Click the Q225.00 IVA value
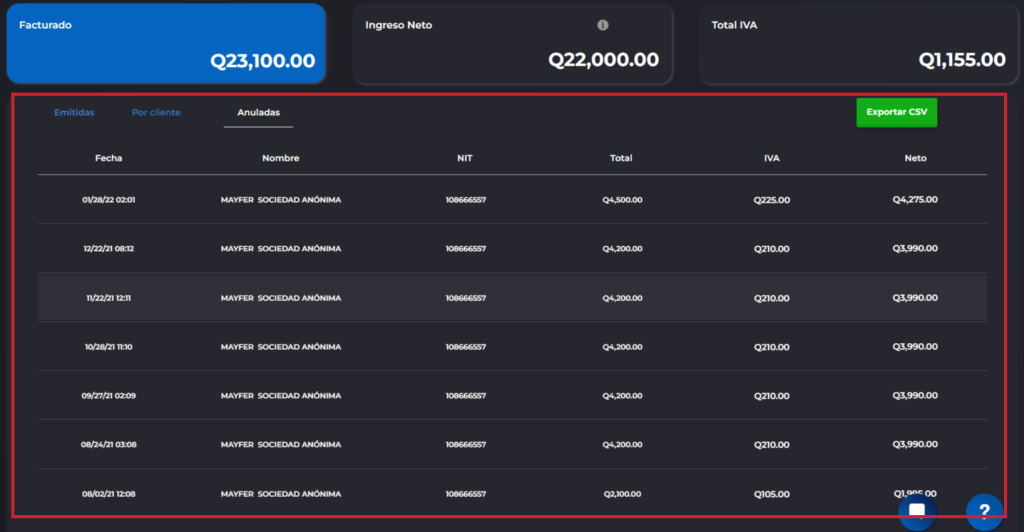 (771, 200)
